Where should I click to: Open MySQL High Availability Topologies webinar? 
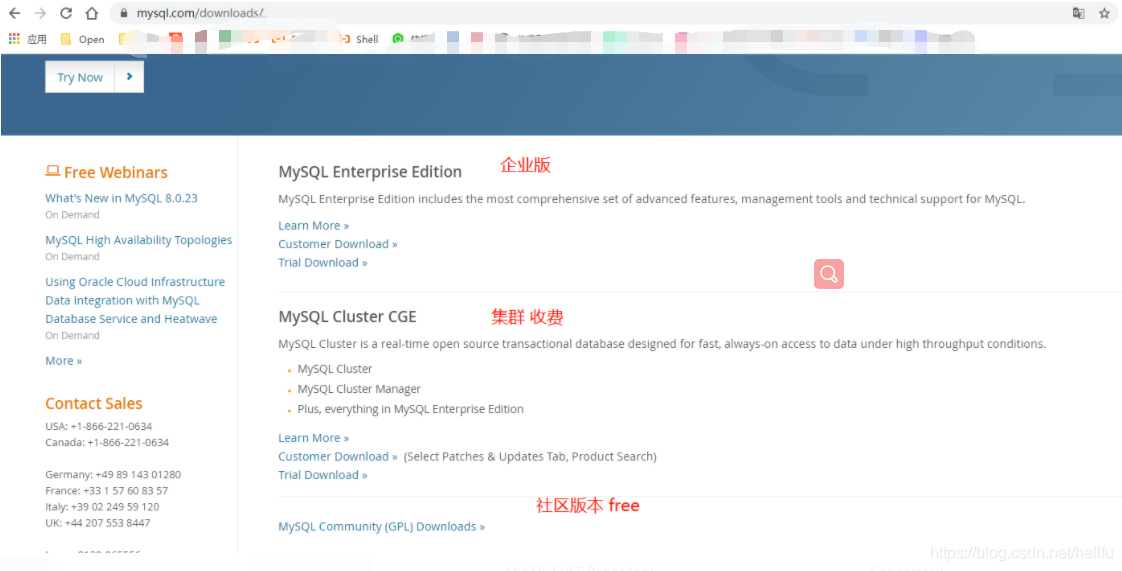click(x=139, y=240)
